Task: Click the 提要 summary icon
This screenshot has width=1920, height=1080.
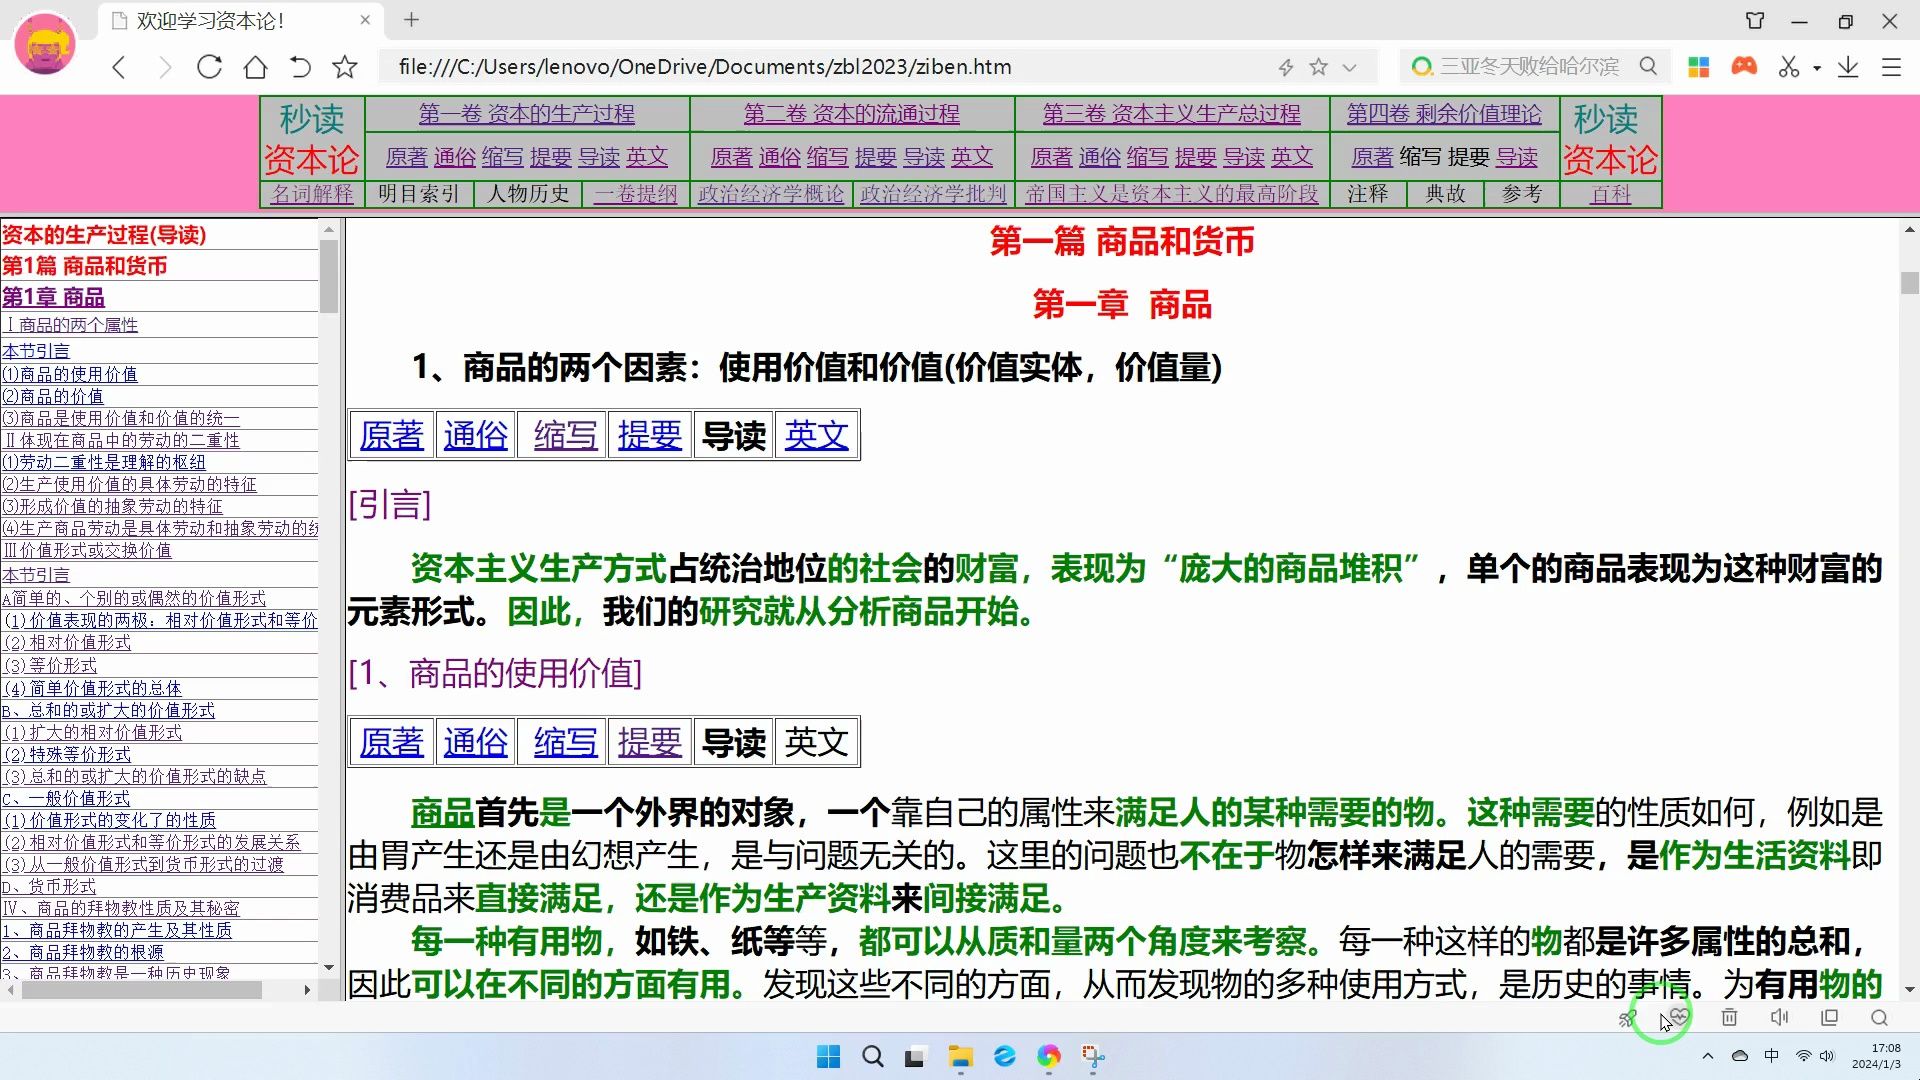Action: (649, 435)
